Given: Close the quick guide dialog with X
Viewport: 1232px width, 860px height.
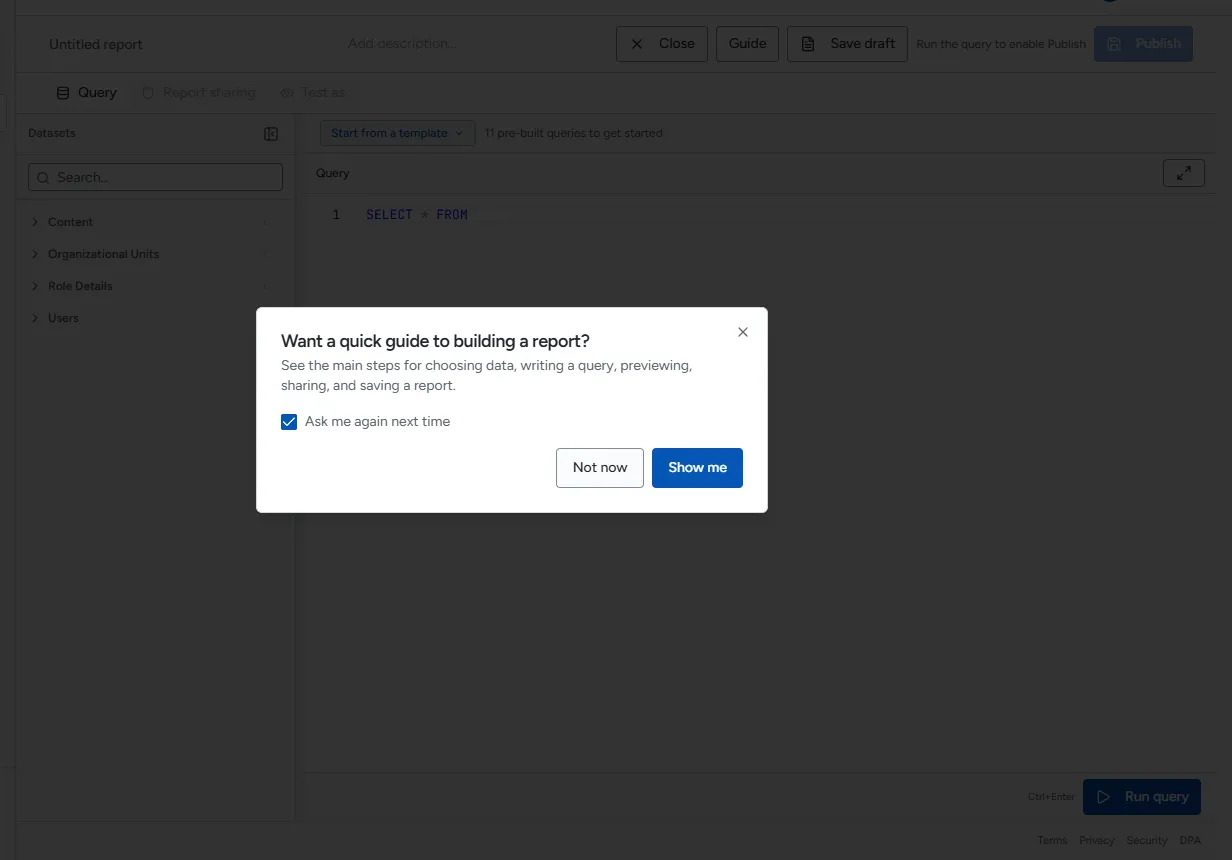Looking at the screenshot, I should [743, 332].
